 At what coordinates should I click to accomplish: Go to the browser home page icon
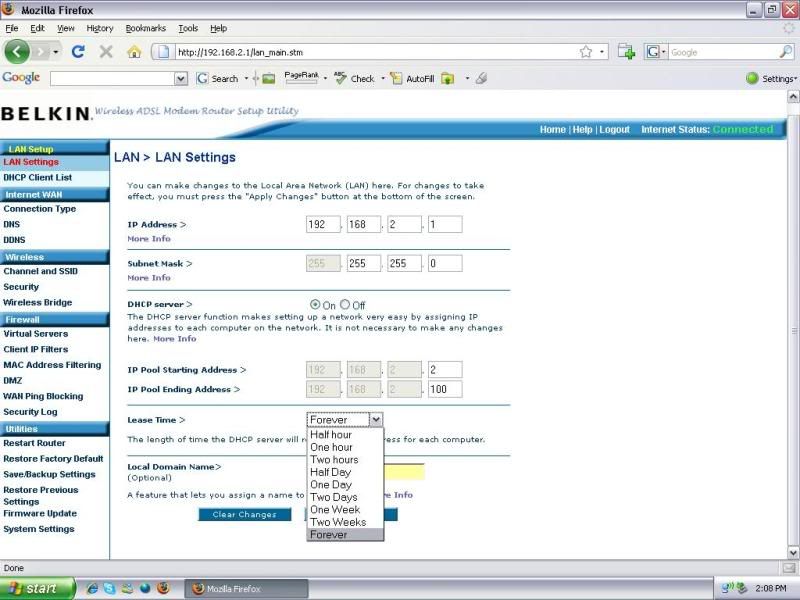coord(134,52)
